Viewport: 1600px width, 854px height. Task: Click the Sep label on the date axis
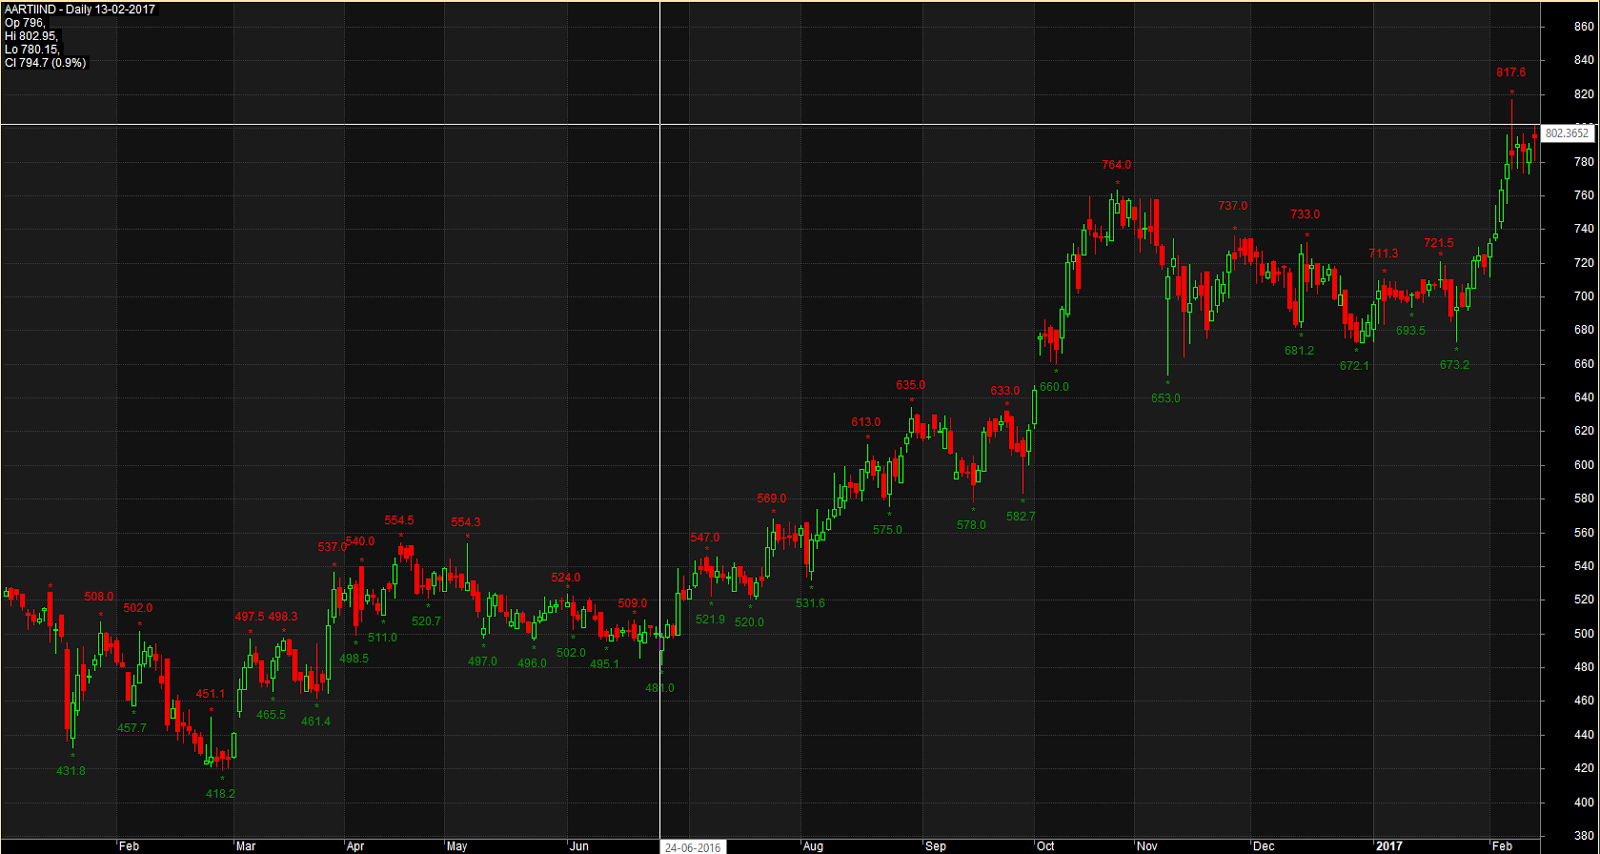click(936, 846)
